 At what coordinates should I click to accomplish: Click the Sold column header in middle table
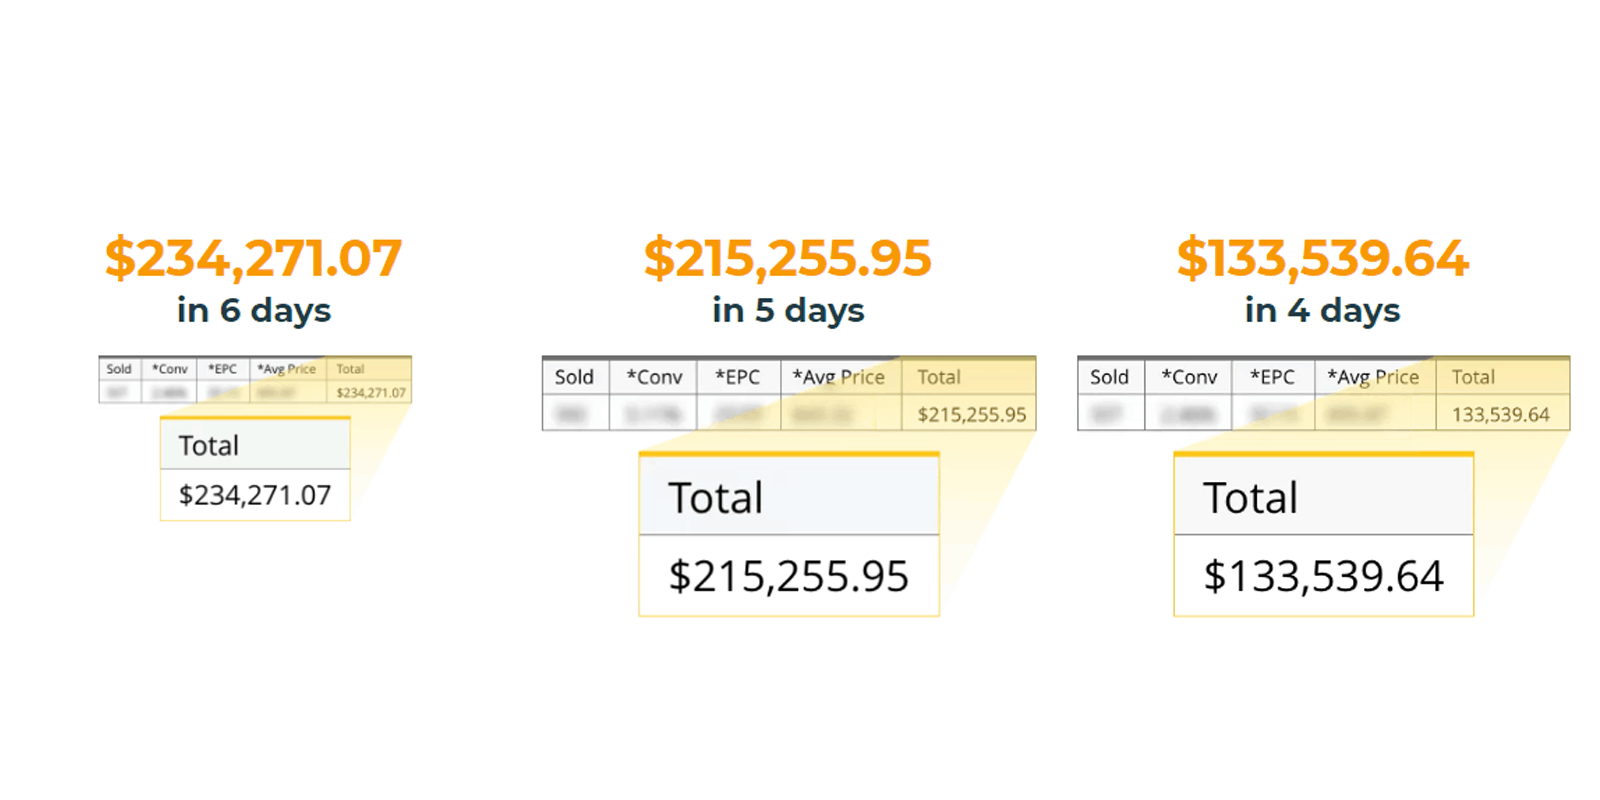[575, 377]
